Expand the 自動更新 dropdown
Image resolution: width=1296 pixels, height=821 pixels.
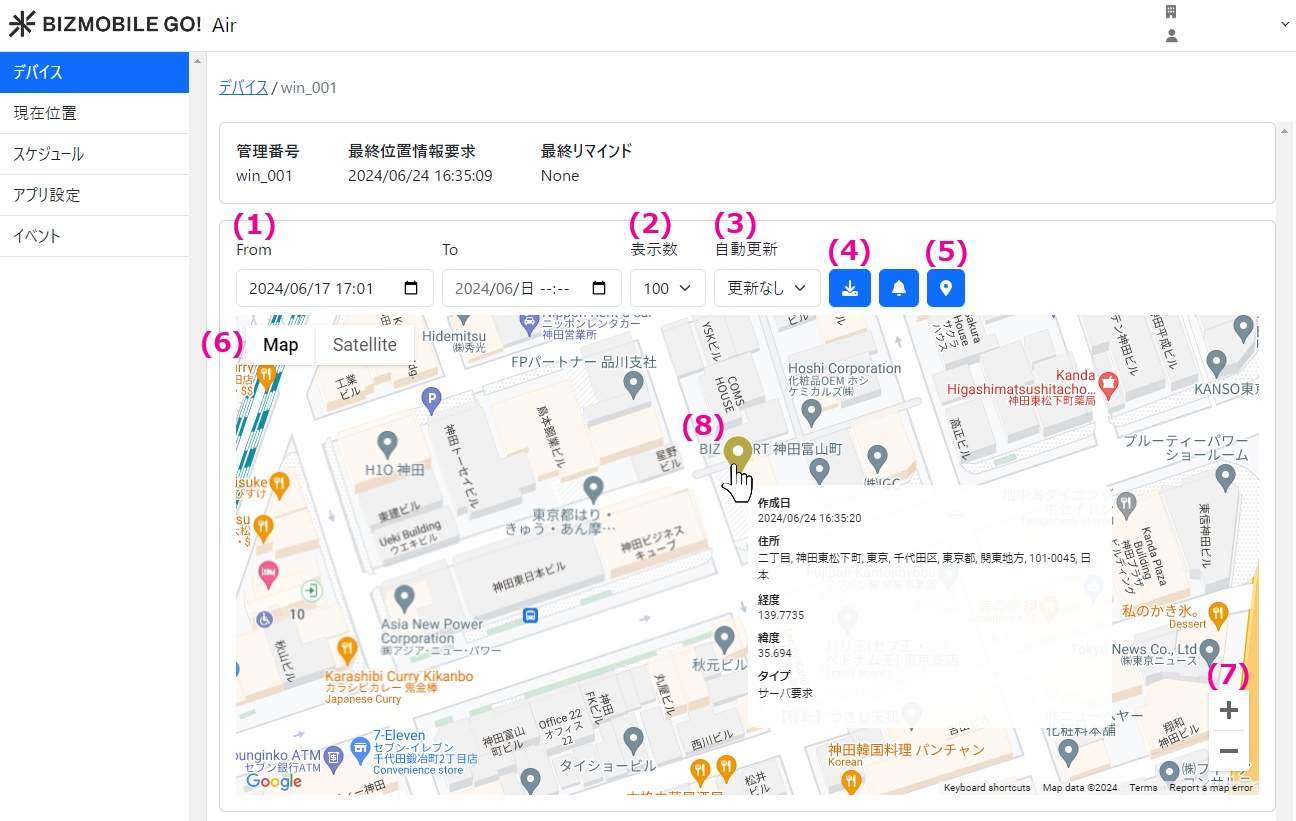pyautogui.click(x=767, y=288)
